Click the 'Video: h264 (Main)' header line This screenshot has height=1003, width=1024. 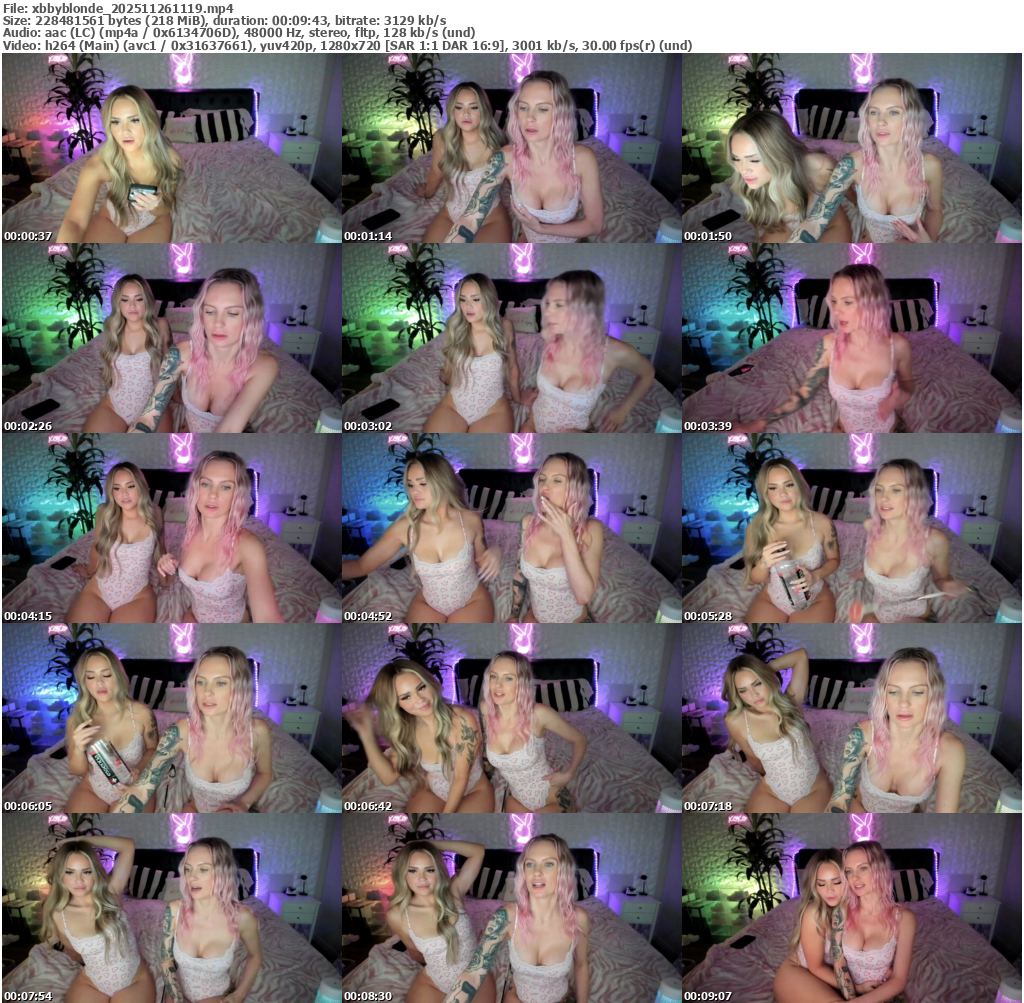pos(347,46)
